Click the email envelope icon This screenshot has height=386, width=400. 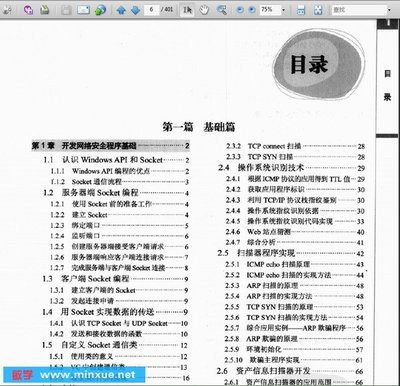tap(83, 10)
